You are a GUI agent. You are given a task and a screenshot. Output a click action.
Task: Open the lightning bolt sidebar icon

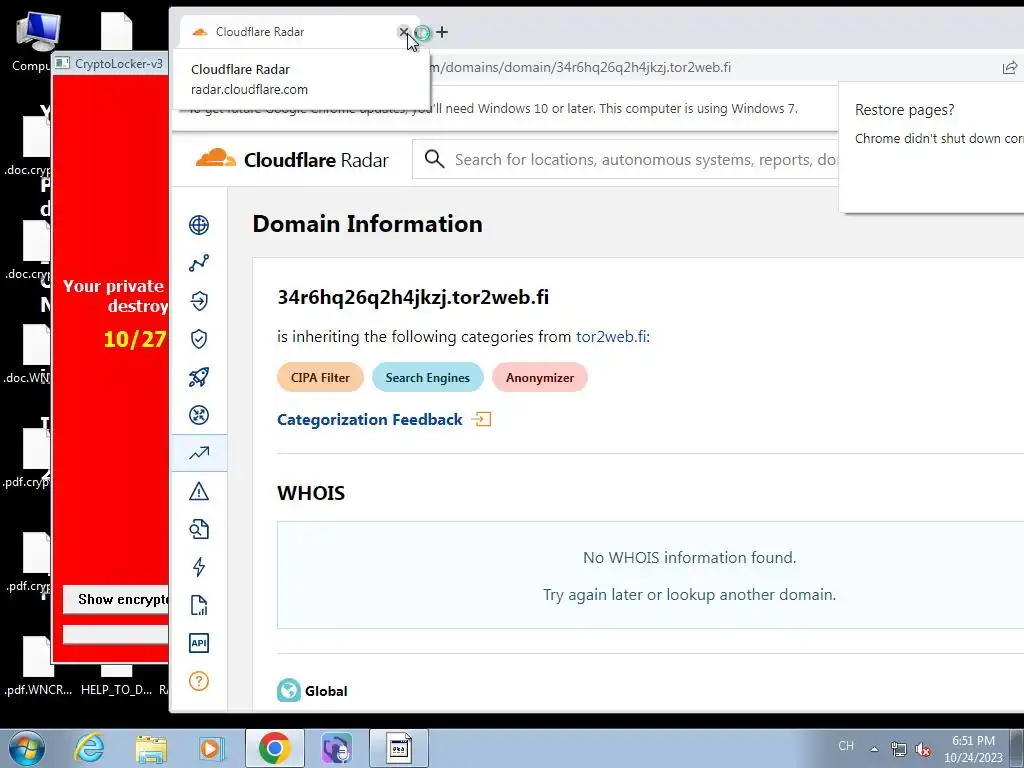199,567
